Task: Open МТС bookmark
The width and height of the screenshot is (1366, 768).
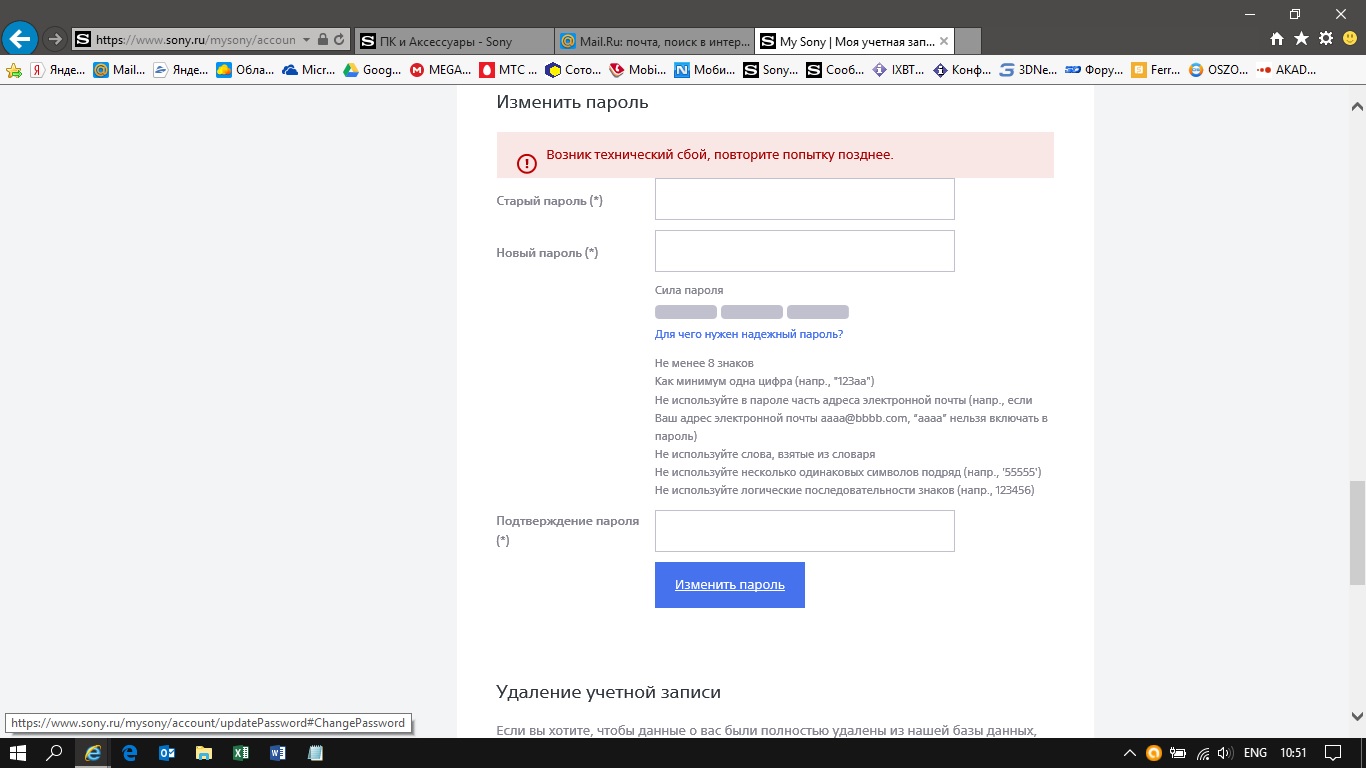Action: [x=509, y=70]
